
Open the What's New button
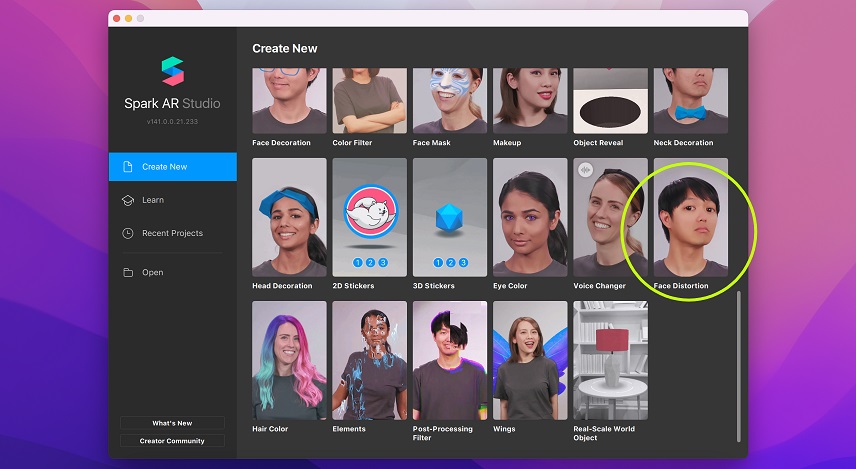click(172, 423)
